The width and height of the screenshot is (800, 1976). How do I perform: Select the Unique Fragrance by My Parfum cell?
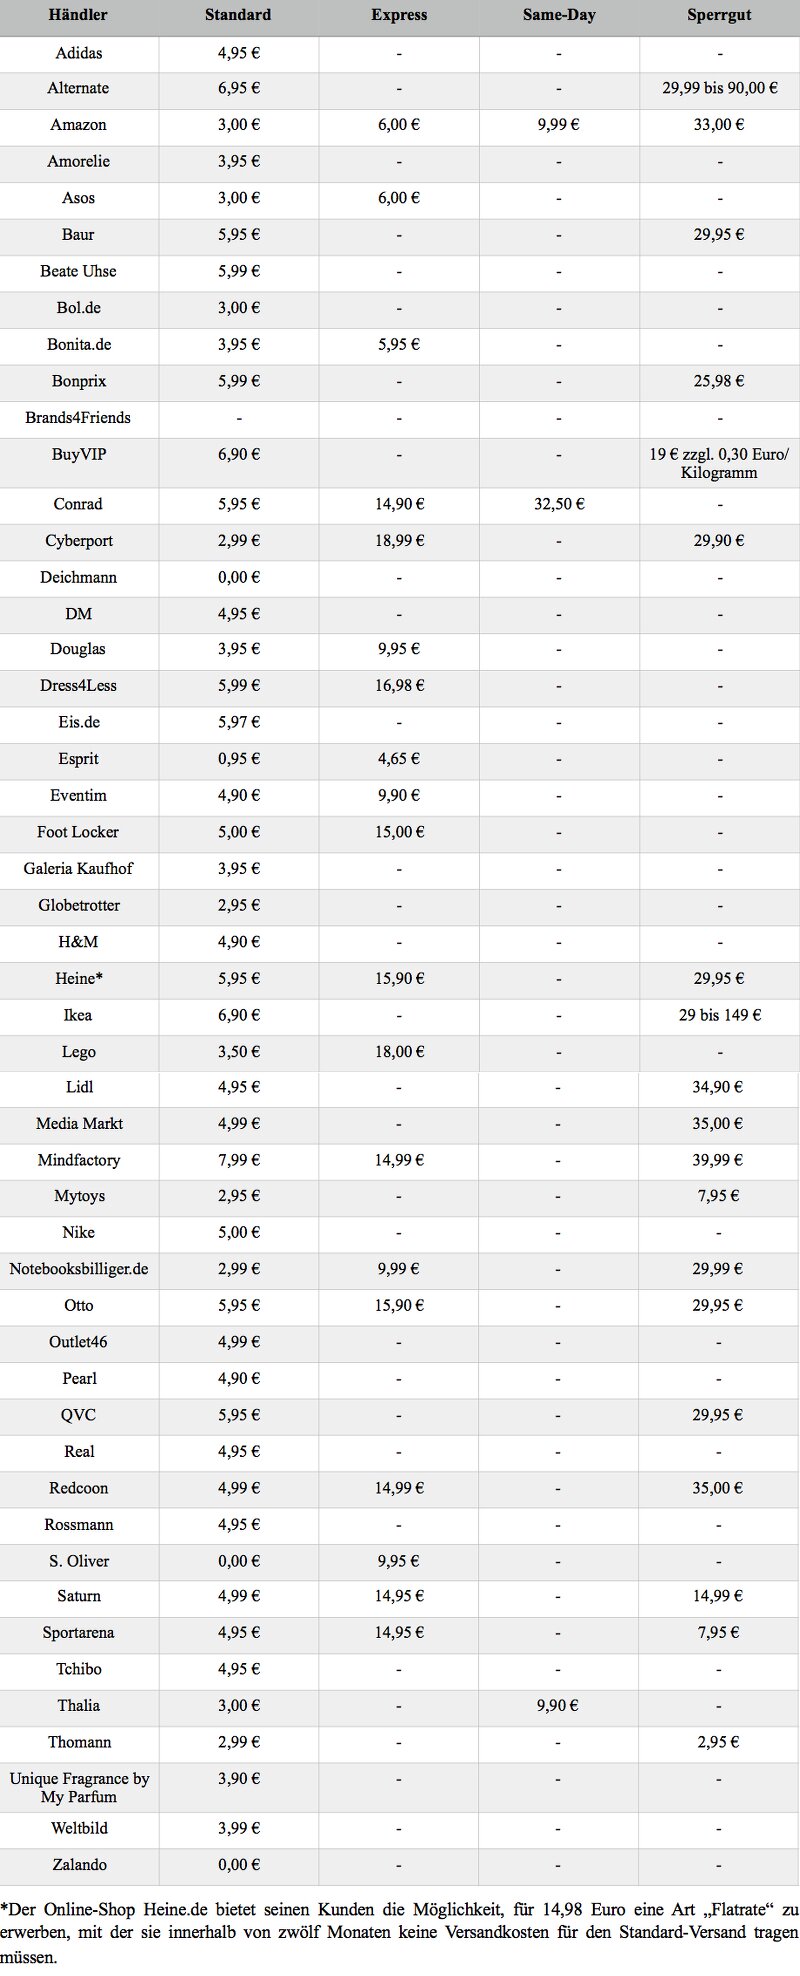(x=78, y=1787)
